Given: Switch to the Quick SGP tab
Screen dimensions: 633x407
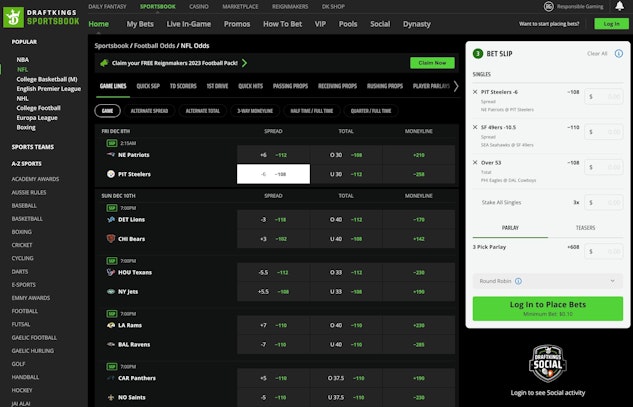Looking at the screenshot, I should (148, 86).
